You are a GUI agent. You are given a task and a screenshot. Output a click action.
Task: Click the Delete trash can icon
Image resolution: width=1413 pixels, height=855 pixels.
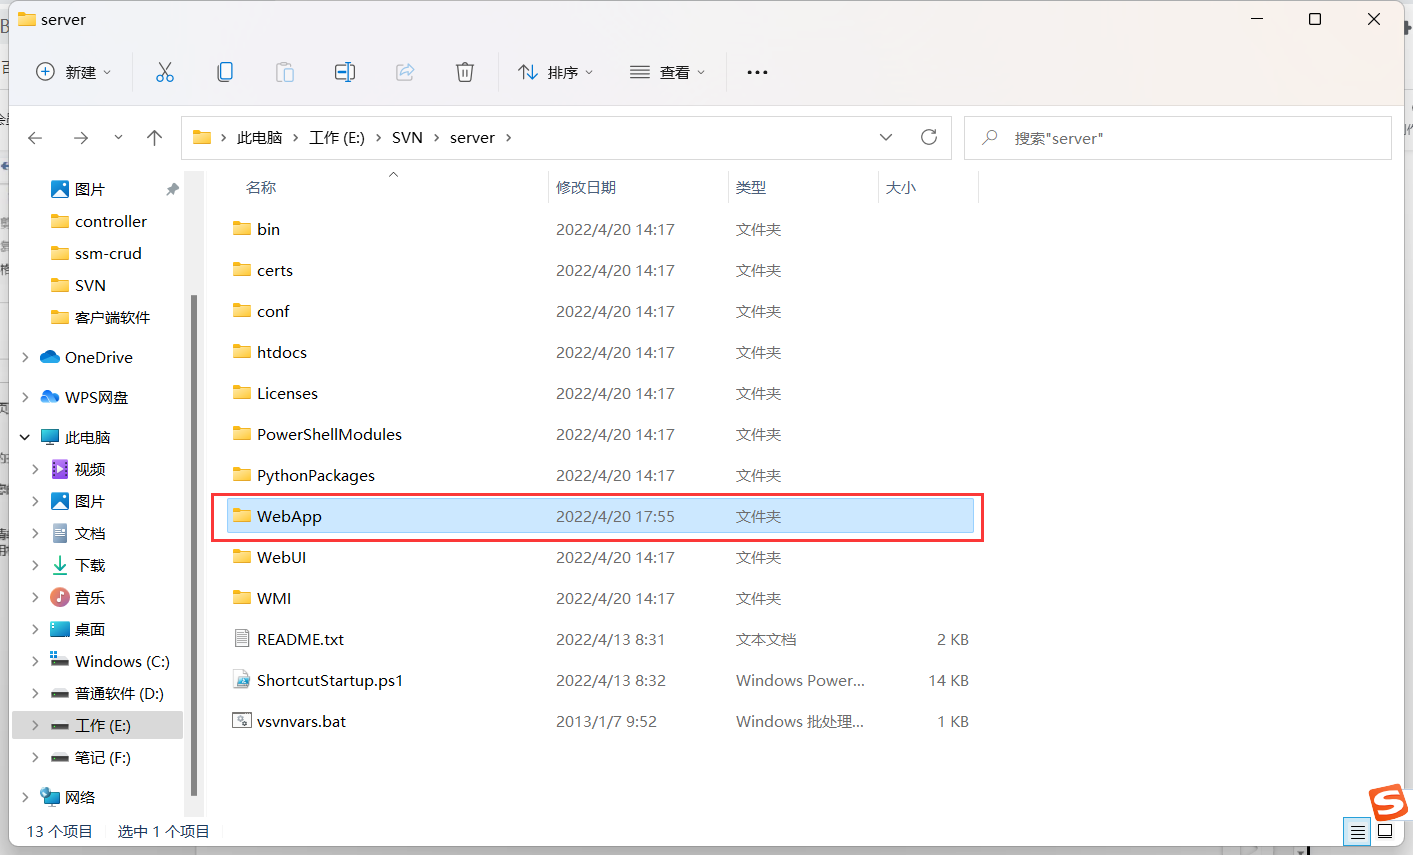465,72
